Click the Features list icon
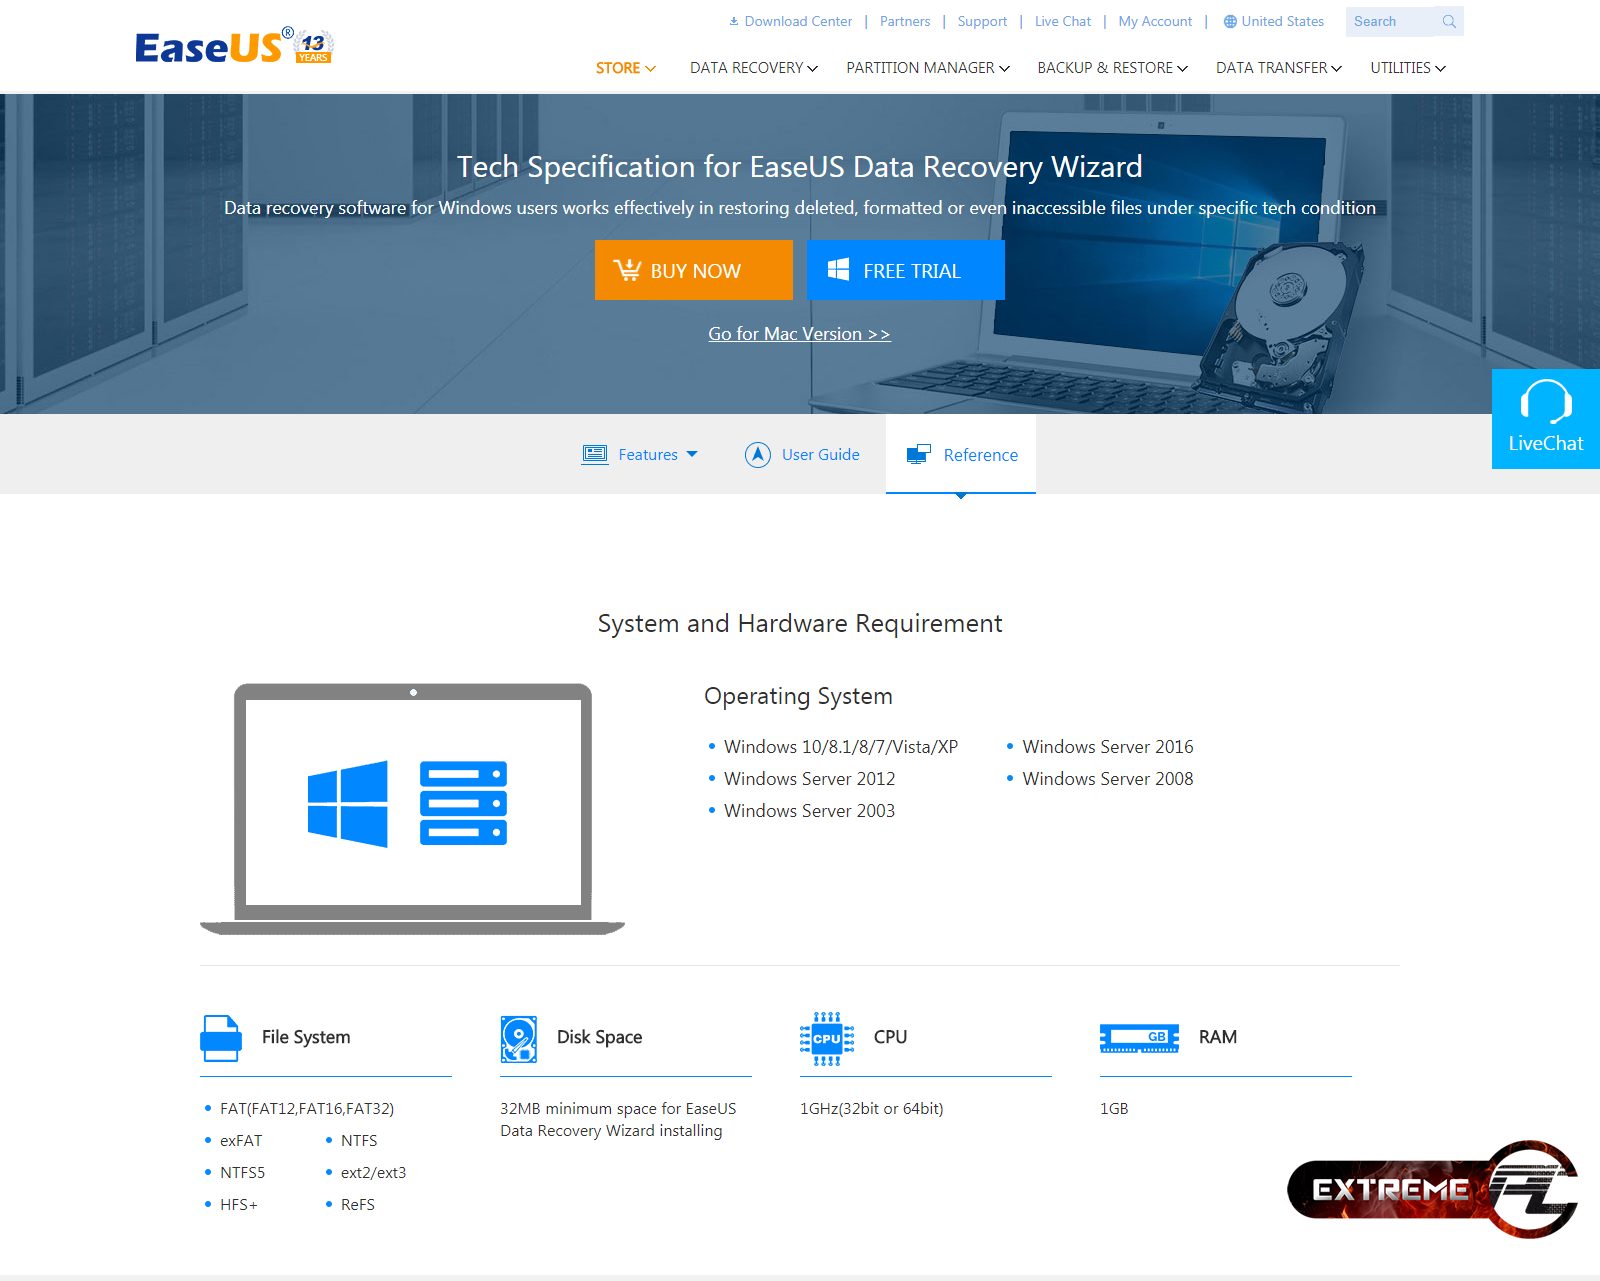1600x1281 pixels. pyautogui.click(x=595, y=455)
